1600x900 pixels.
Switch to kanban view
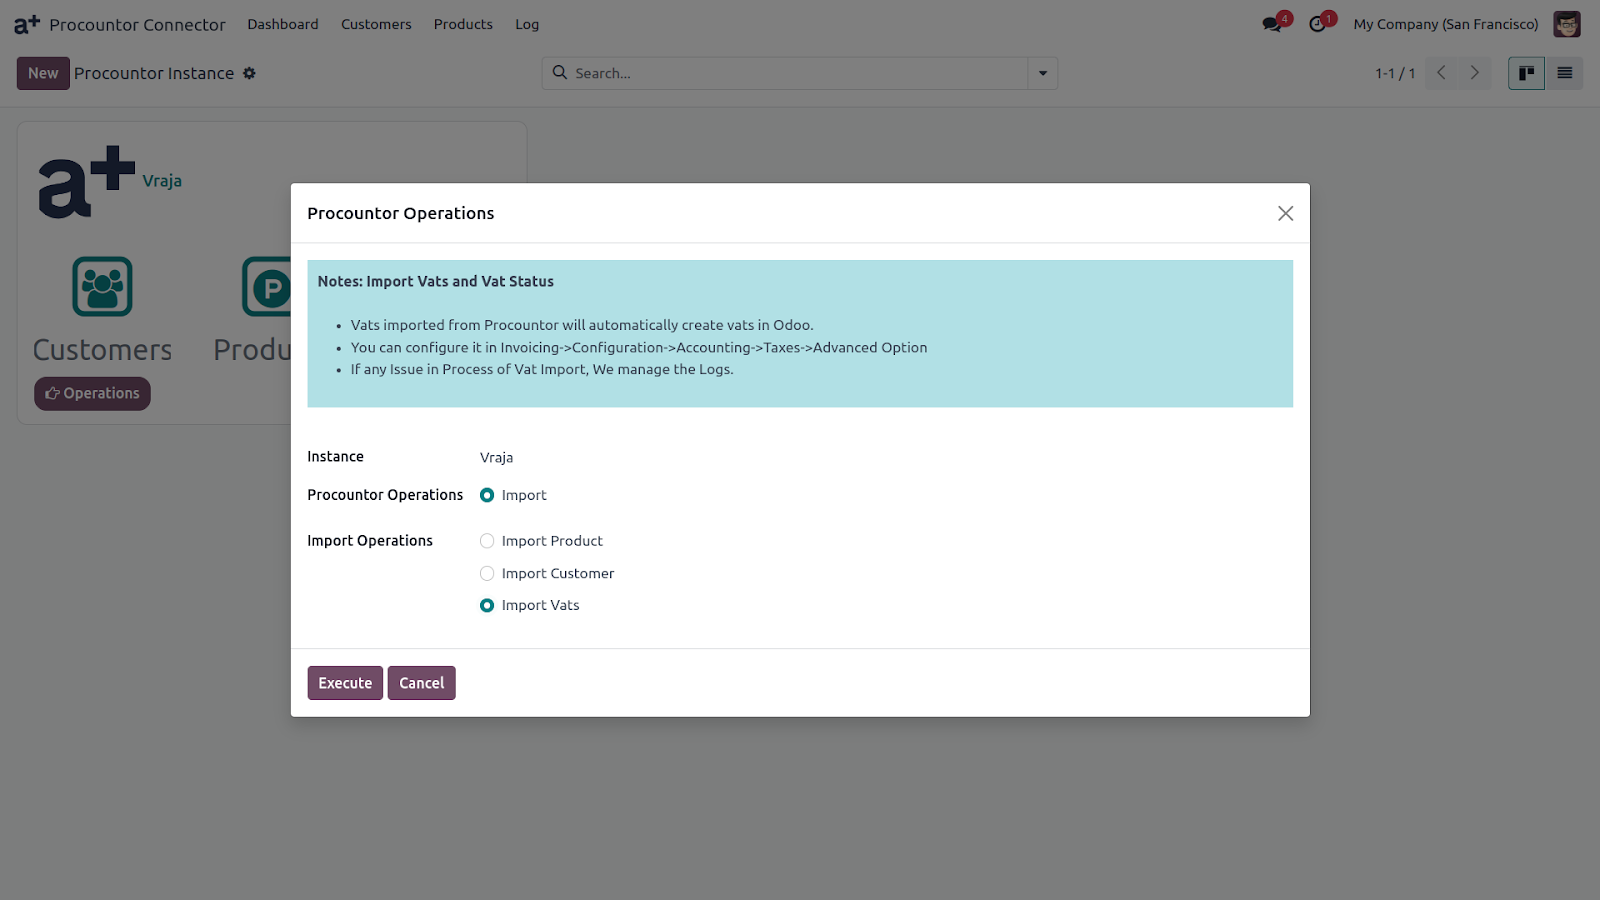click(x=1526, y=73)
